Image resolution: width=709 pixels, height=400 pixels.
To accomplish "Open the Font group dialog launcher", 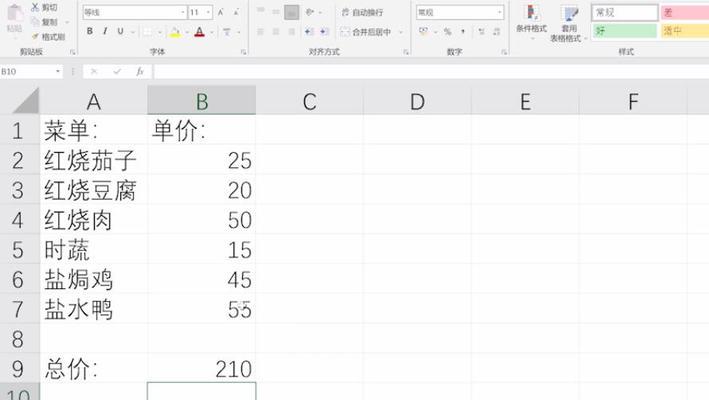I will coord(244,52).
